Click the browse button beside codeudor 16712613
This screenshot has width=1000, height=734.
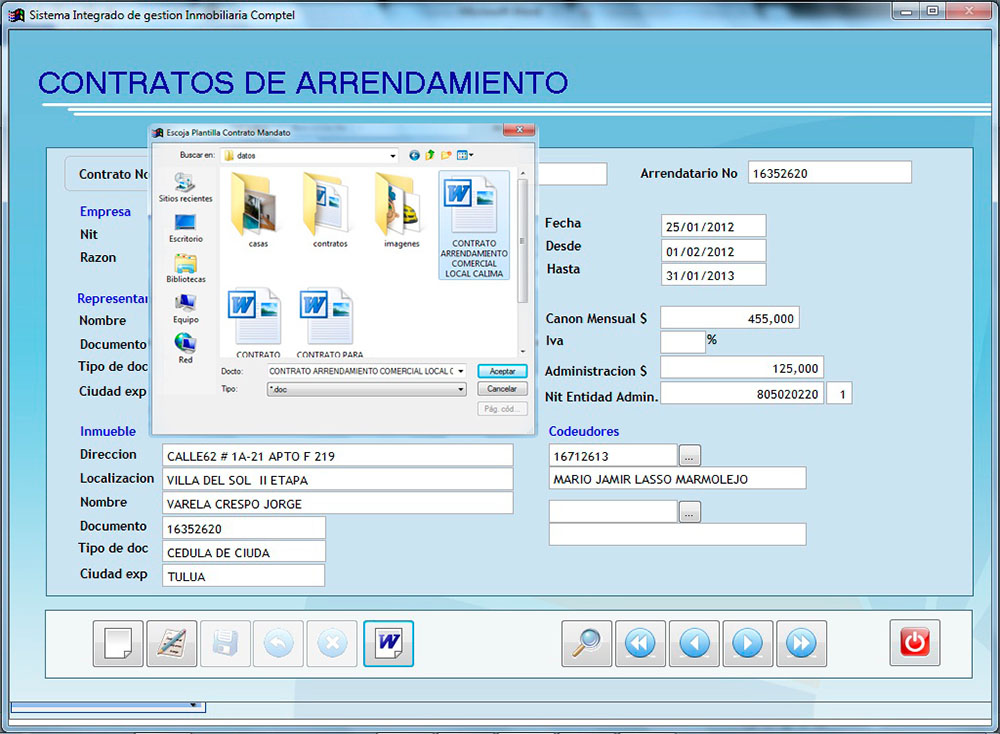[690, 456]
